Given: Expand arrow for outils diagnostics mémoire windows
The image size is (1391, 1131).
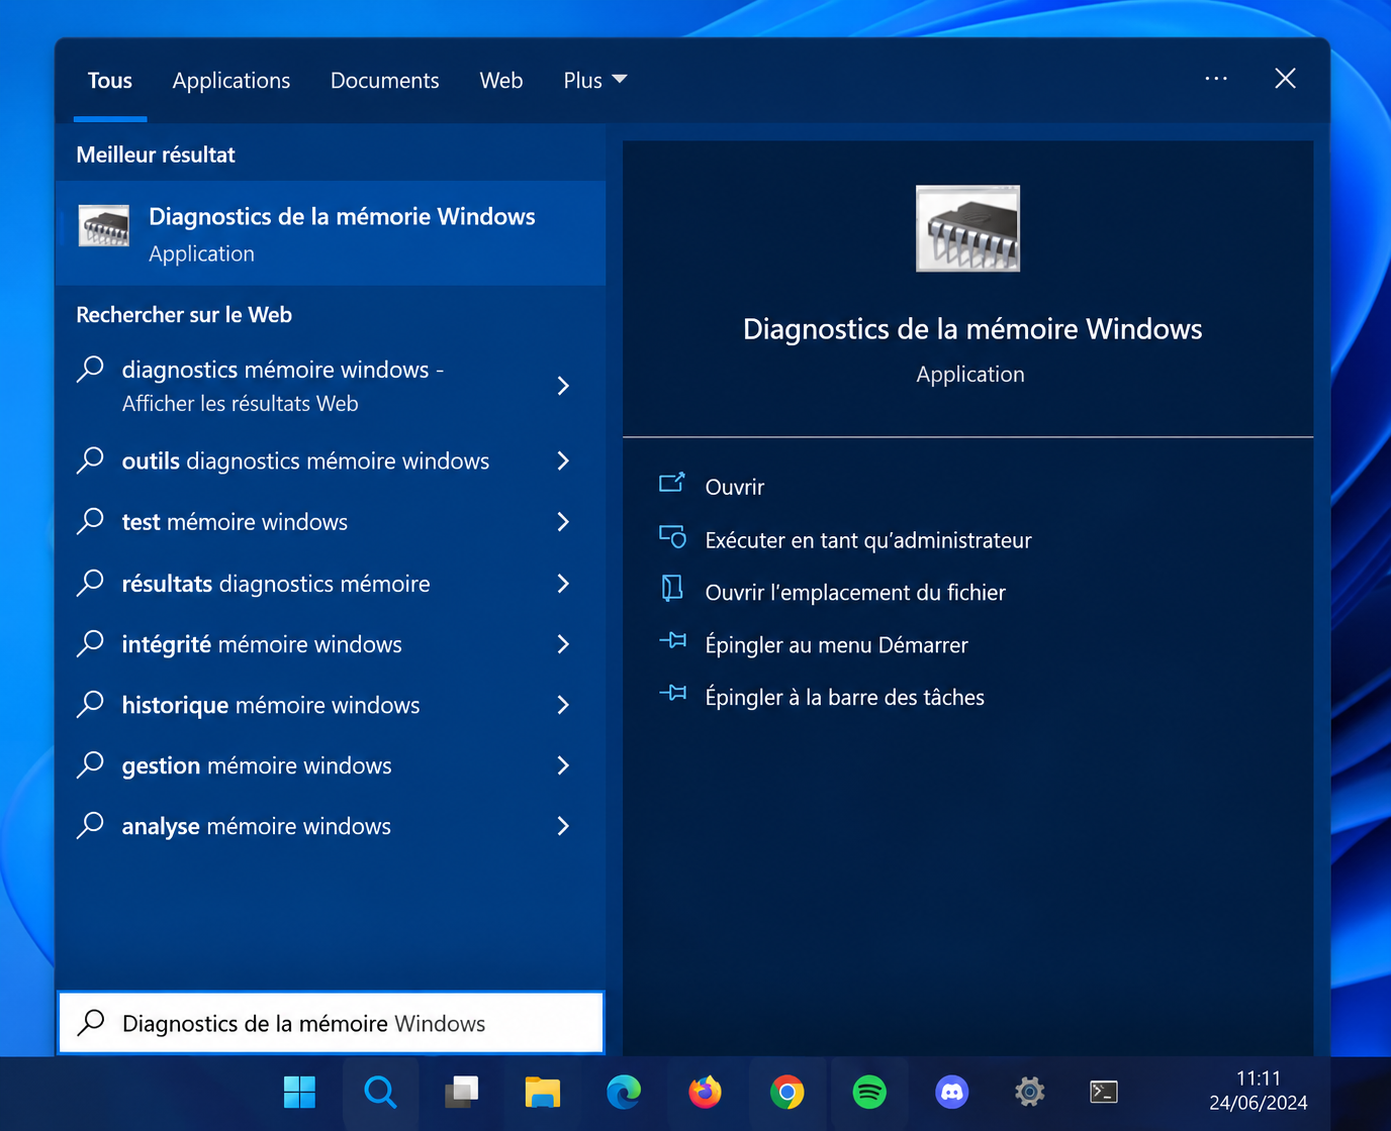Looking at the screenshot, I should pos(563,461).
